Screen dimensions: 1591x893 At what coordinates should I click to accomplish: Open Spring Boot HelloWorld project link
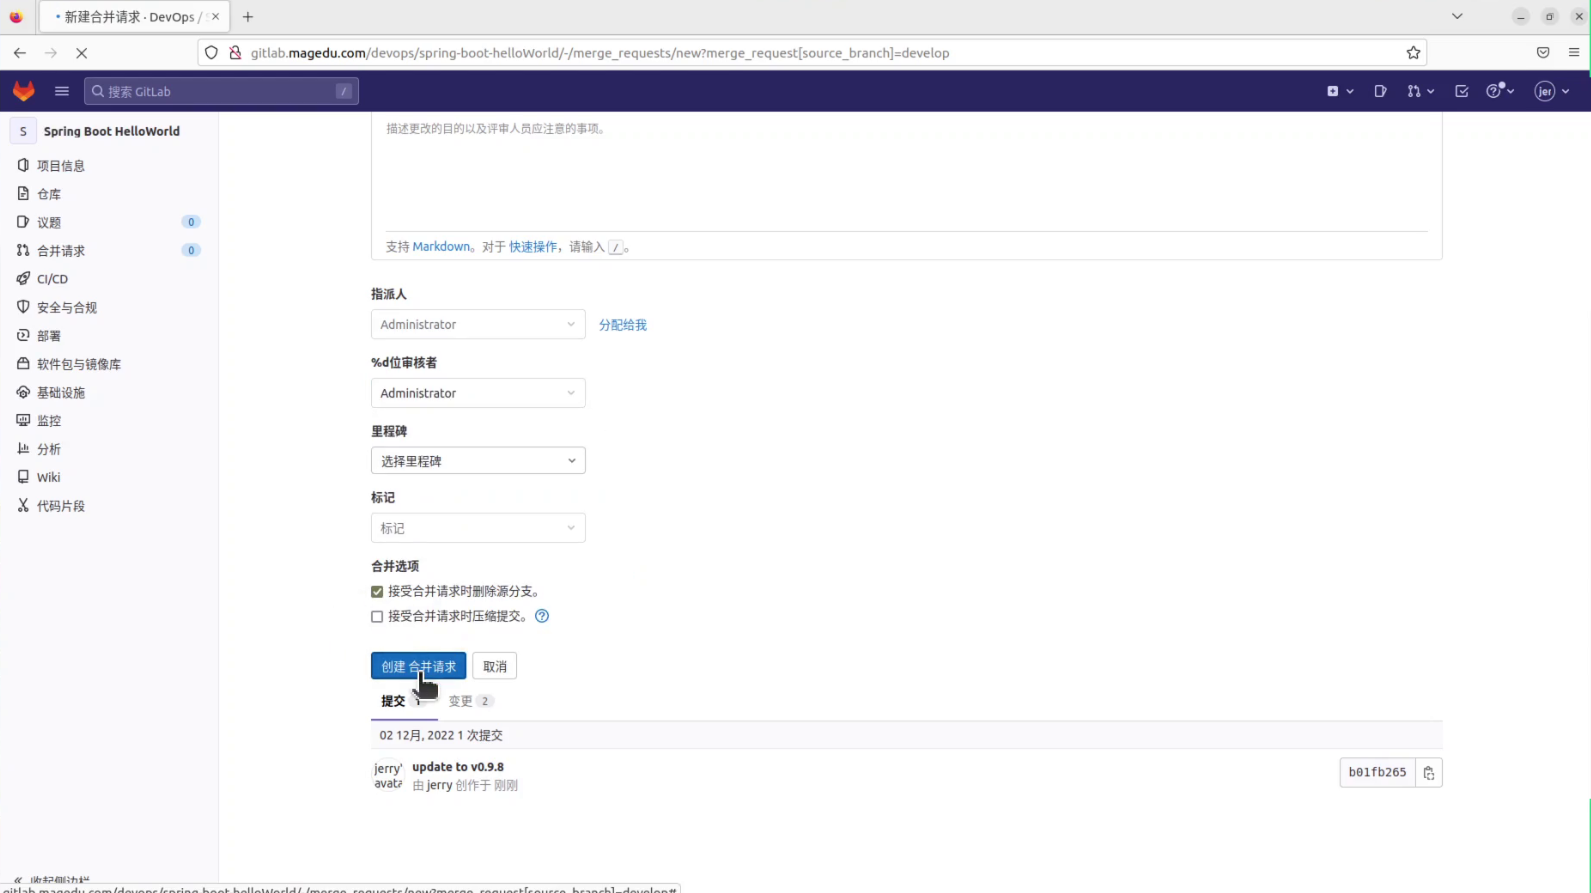(x=111, y=131)
